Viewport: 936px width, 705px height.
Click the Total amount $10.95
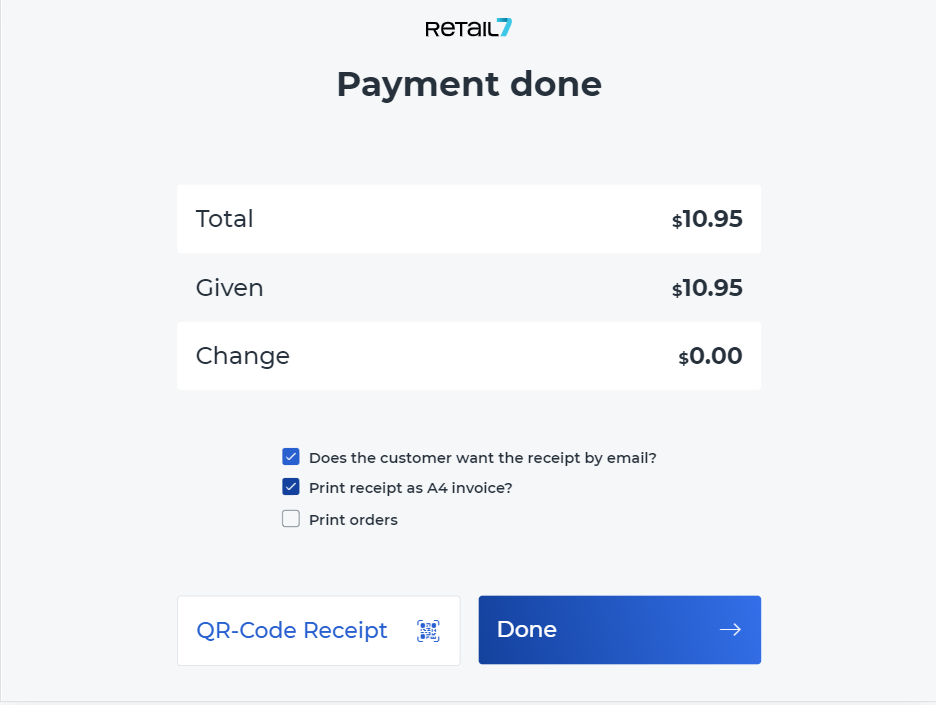[707, 219]
